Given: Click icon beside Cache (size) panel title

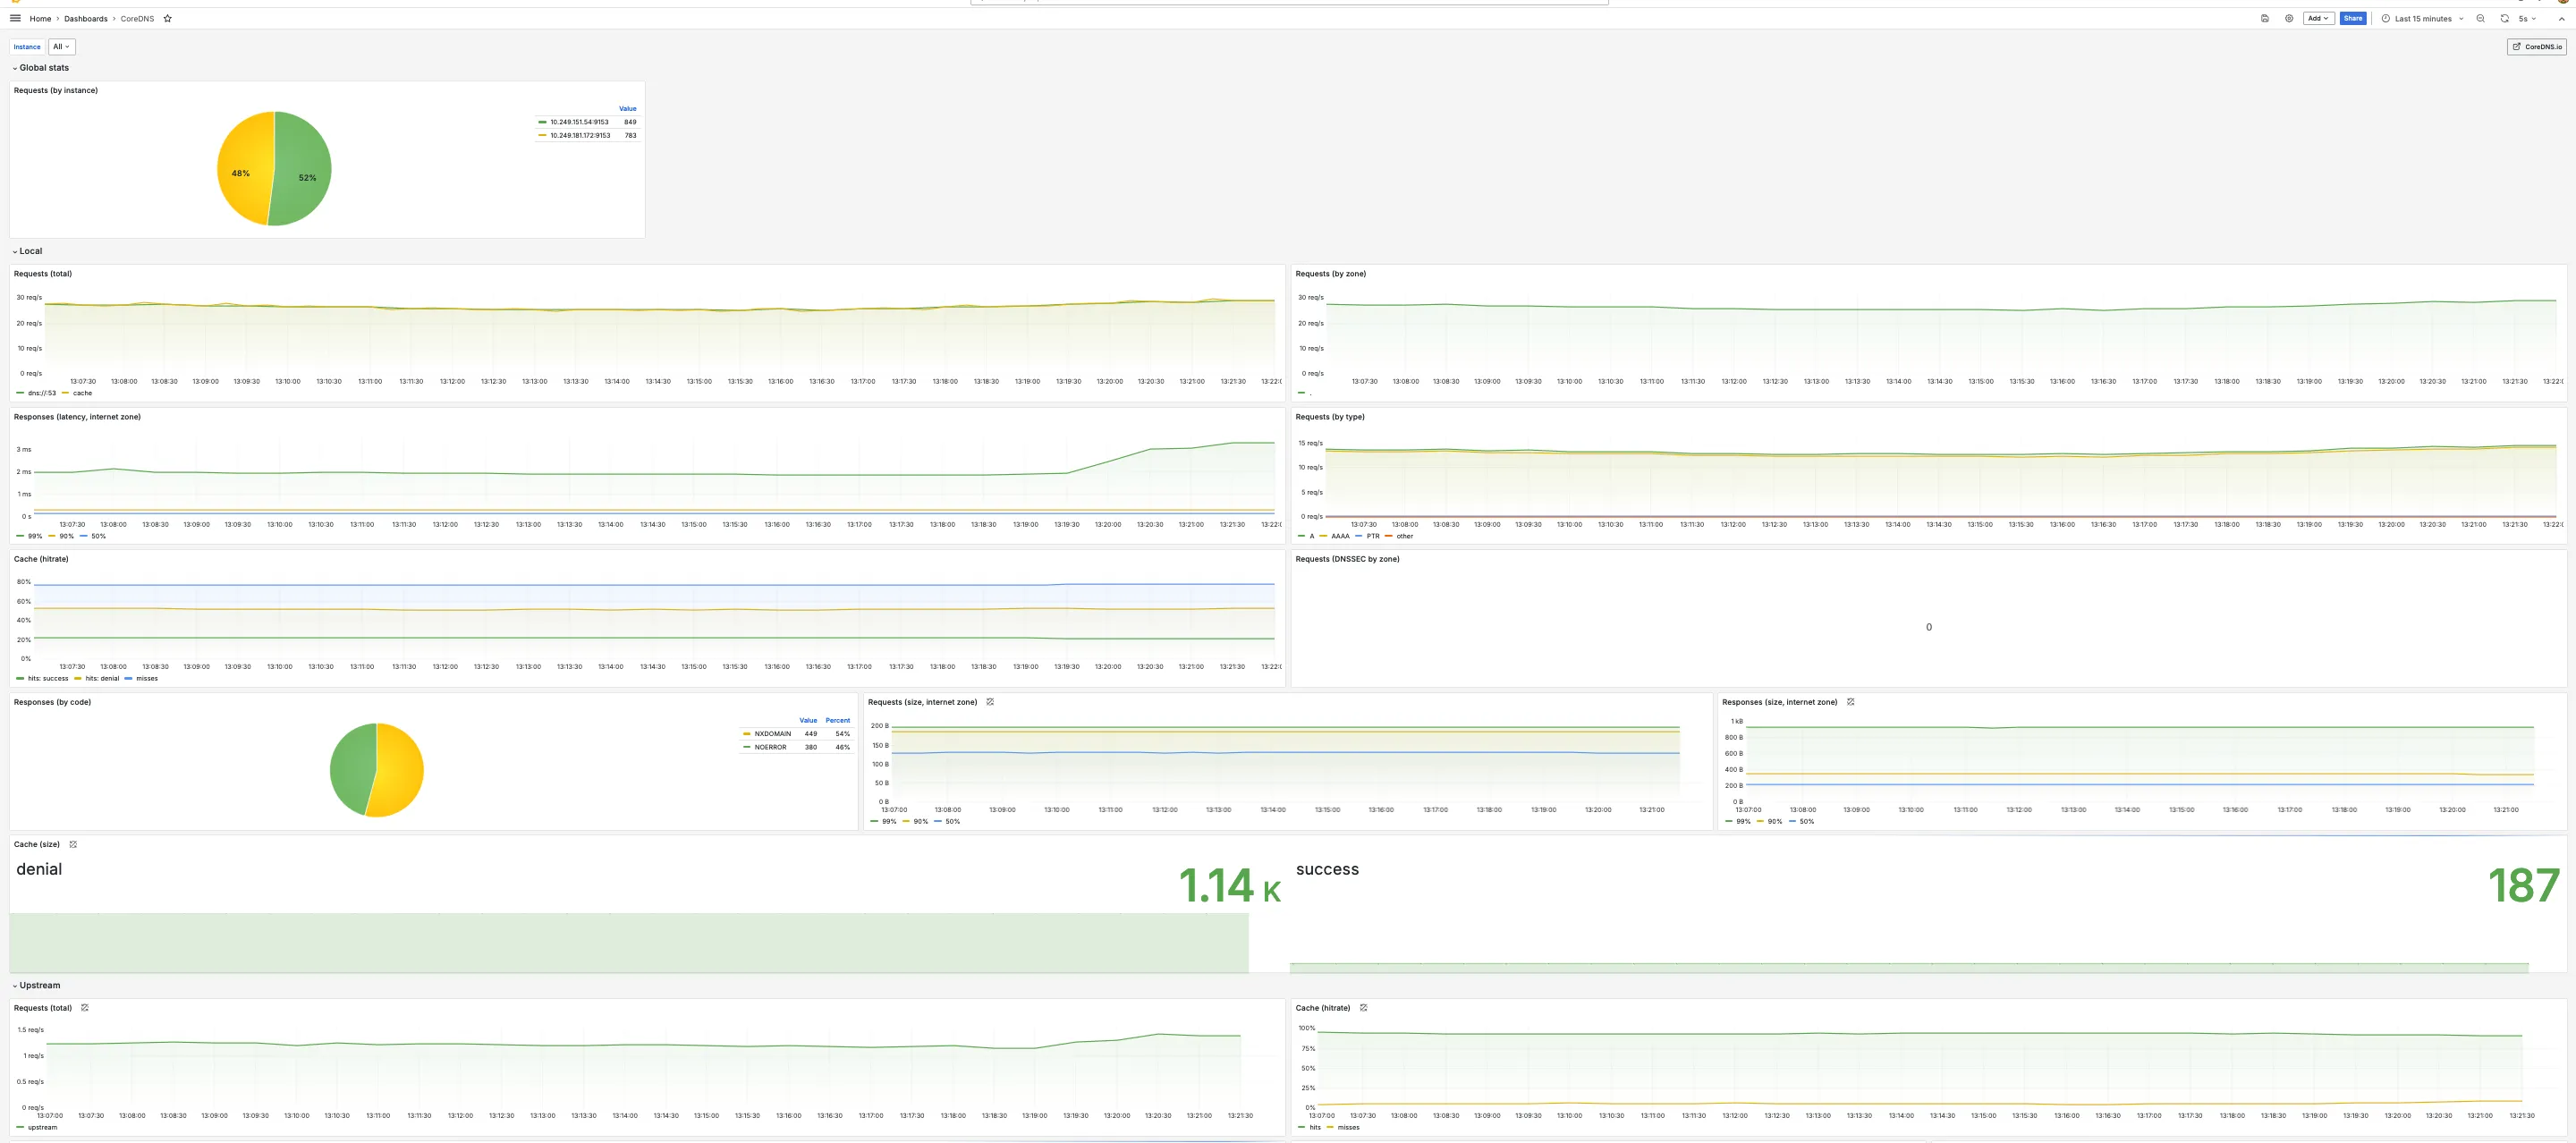Looking at the screenshot, I should click(x=73, y=844).
